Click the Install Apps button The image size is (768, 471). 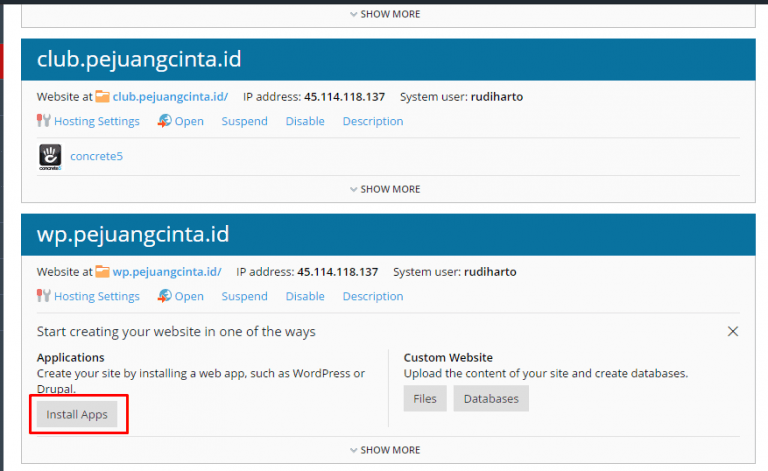coord(77,414)
